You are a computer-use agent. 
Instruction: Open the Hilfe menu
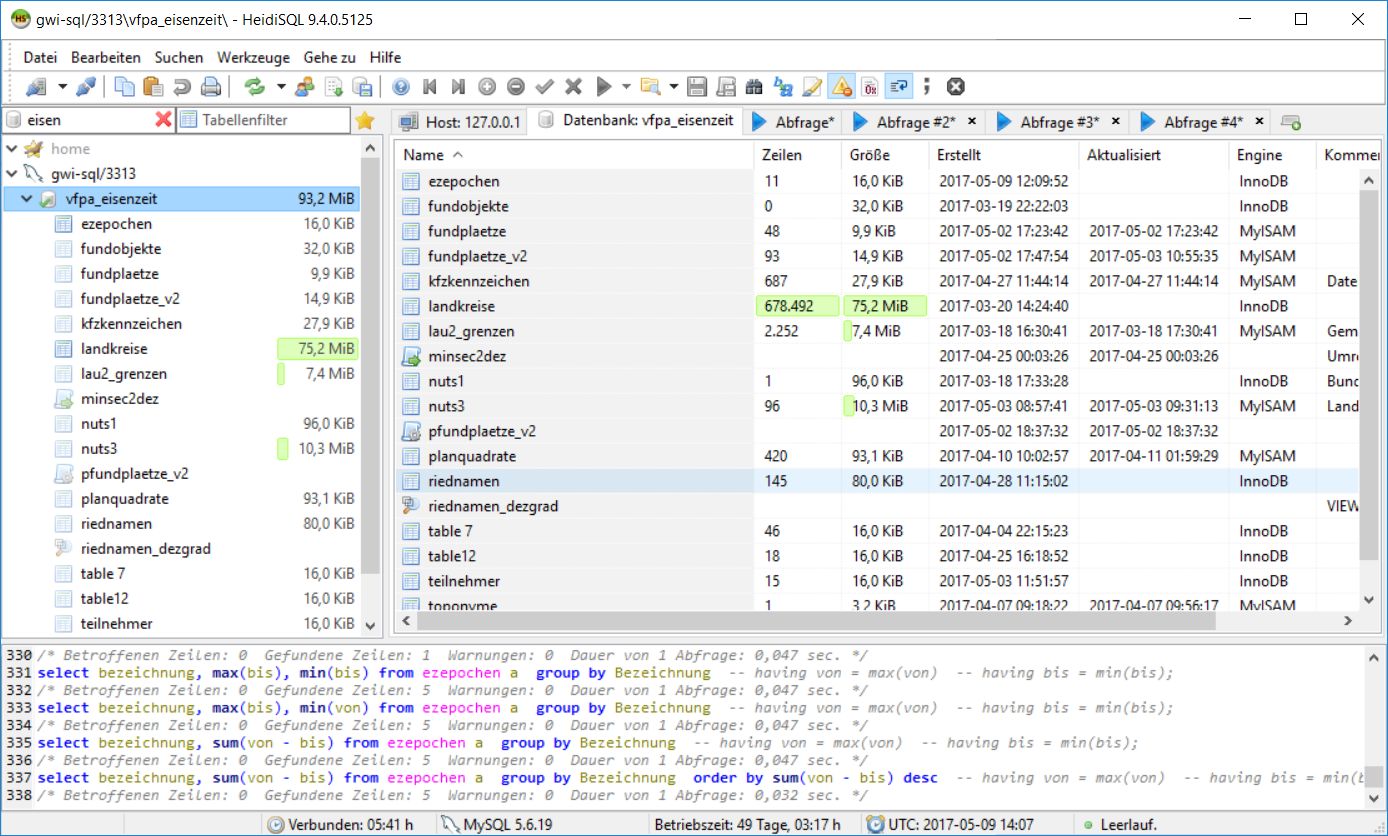coord(385,58)
